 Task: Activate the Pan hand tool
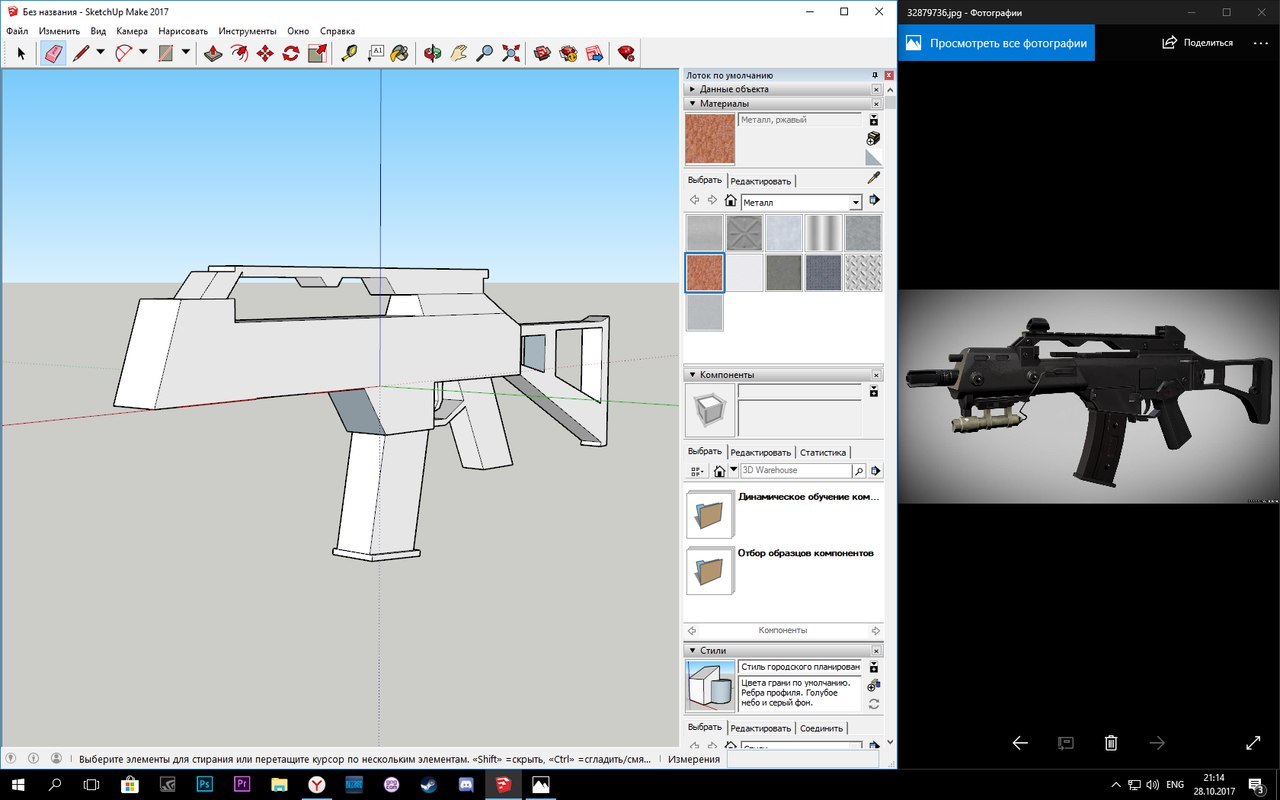tap(458, 53)
